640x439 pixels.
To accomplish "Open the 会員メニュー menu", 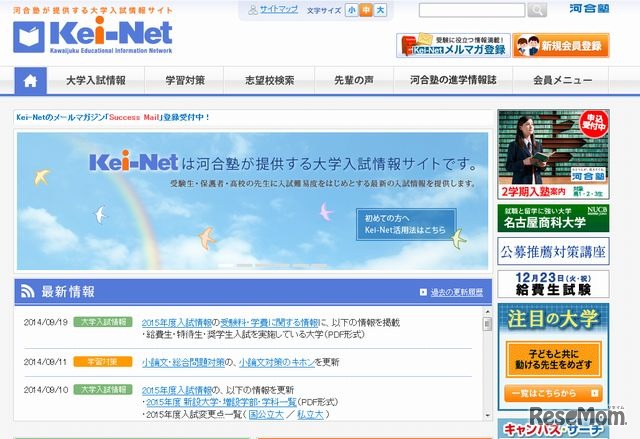I will coord(562,80).
